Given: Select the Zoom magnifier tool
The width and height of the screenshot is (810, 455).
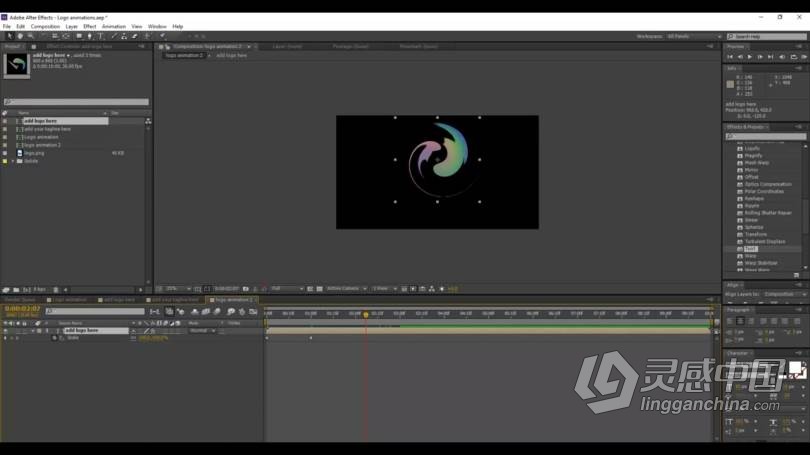Looking at the screenshot, I should pyautogui.click(x=30, y=36).
